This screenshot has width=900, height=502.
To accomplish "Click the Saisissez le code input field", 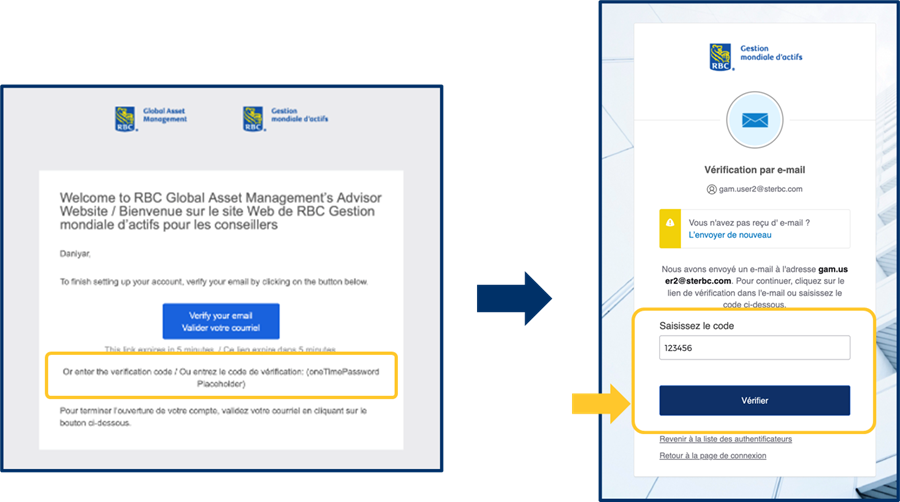I will [754, 348].
